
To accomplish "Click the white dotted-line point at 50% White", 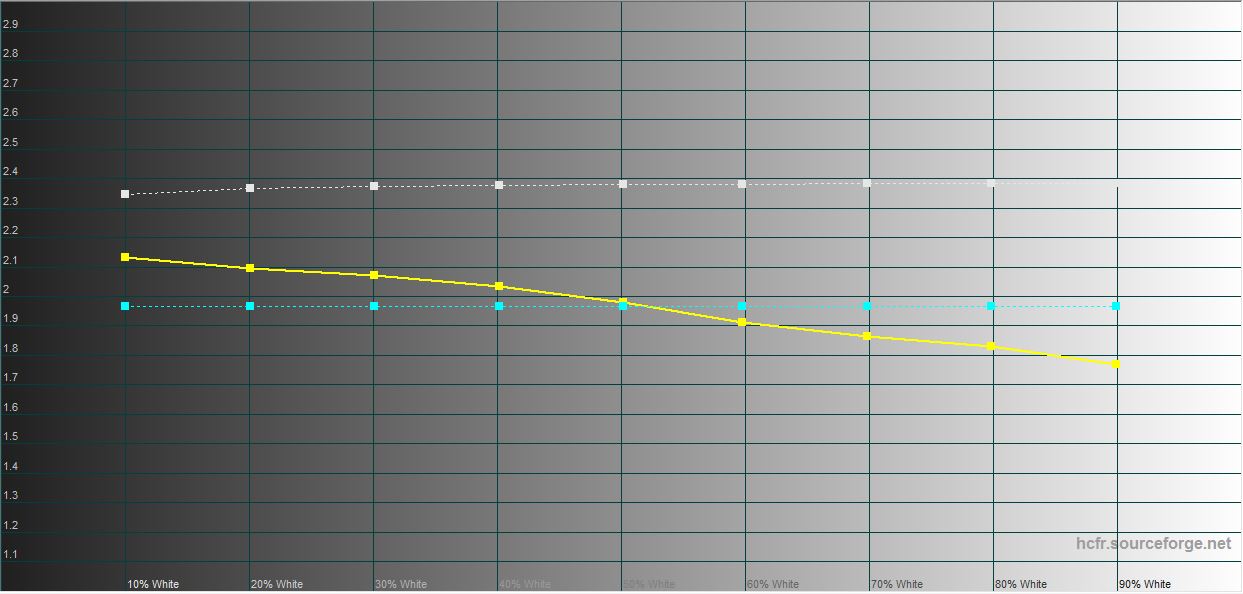I will pos(623,184).
